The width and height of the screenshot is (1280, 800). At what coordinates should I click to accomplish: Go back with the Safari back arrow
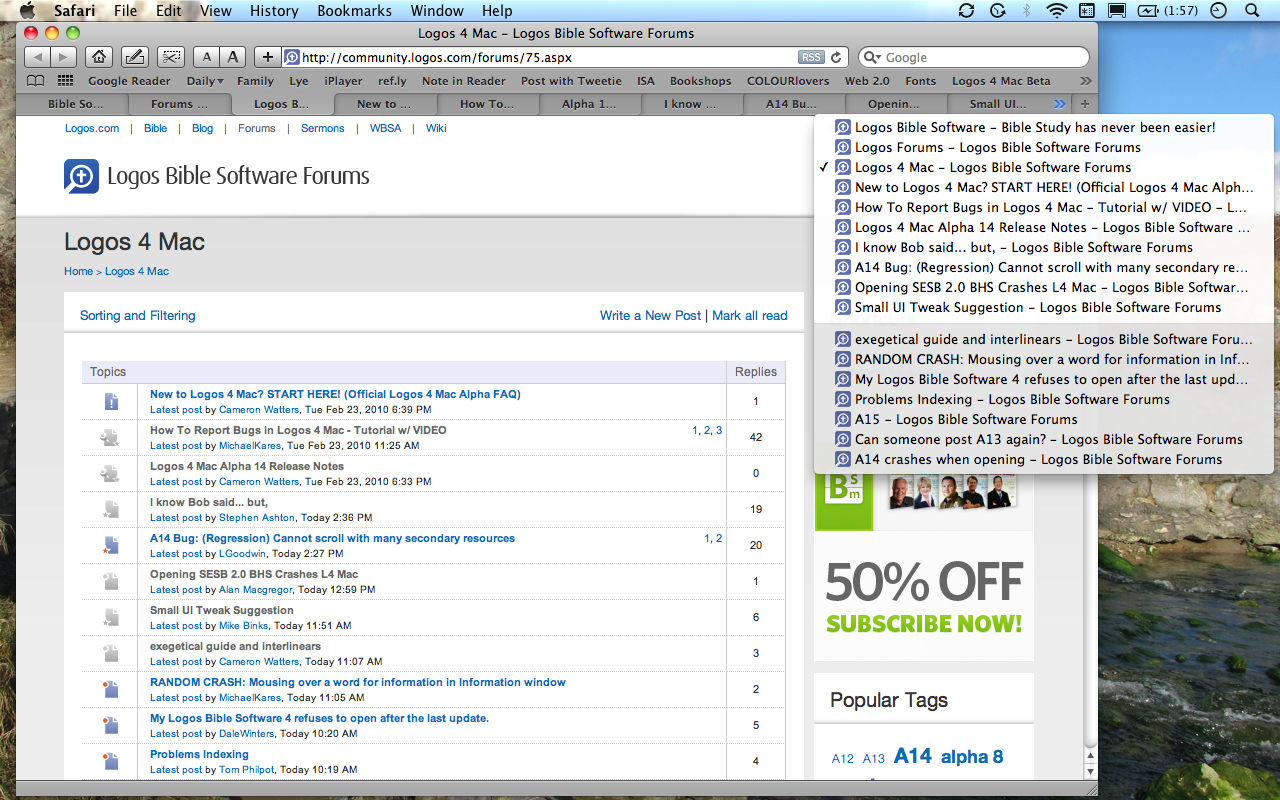pyautogui.click(x=36, y=57)
